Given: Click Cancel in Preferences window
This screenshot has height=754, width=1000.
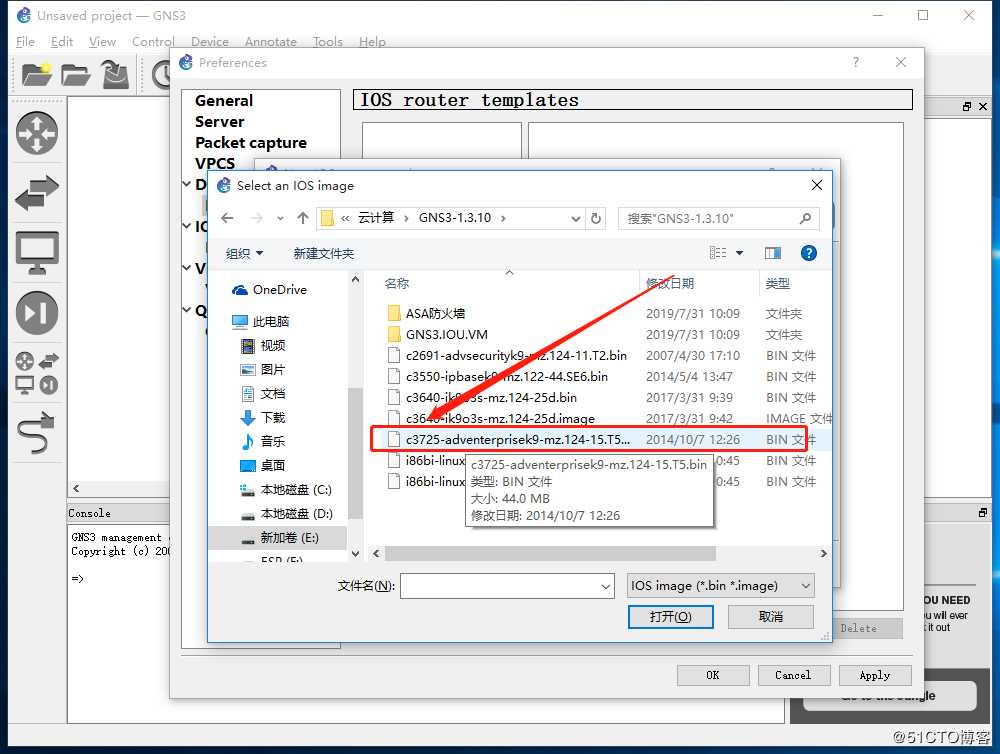Looking at the screenshot, I should pos(793,675).
